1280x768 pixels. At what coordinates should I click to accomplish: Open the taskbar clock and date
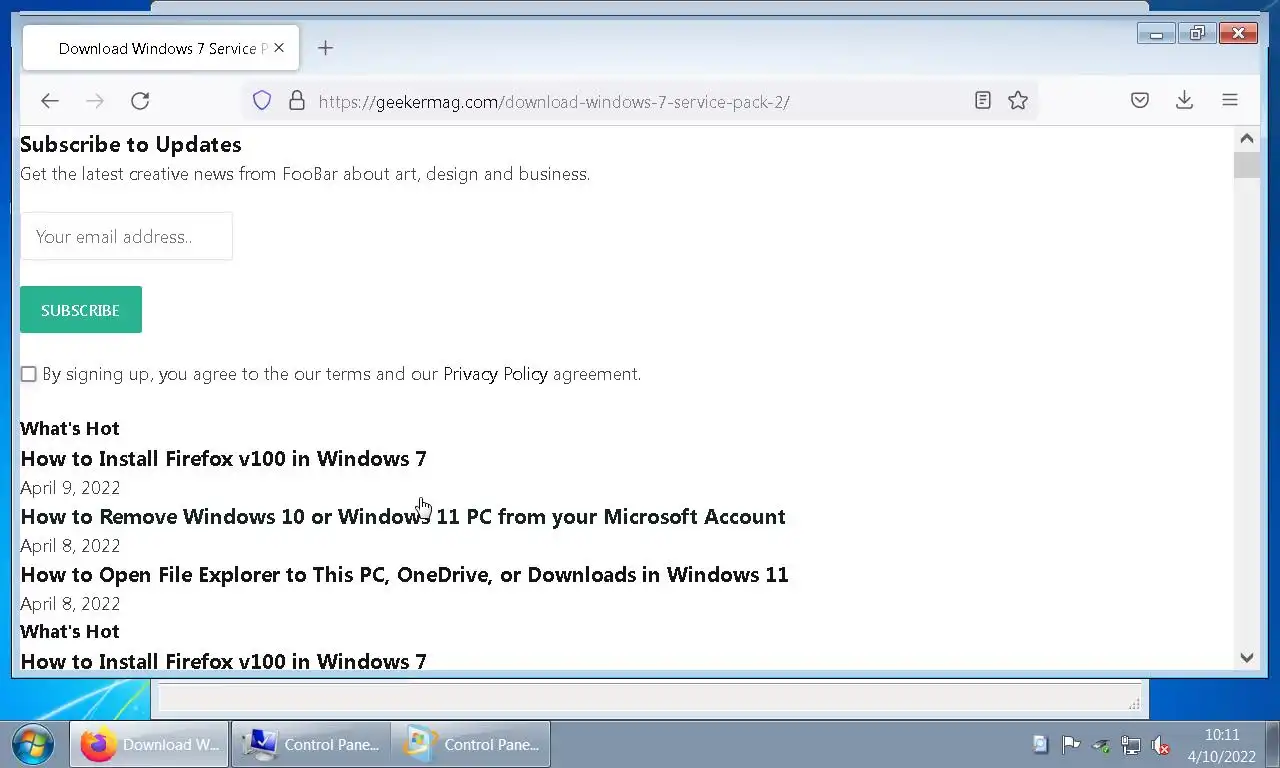[x=1222, y=745]
